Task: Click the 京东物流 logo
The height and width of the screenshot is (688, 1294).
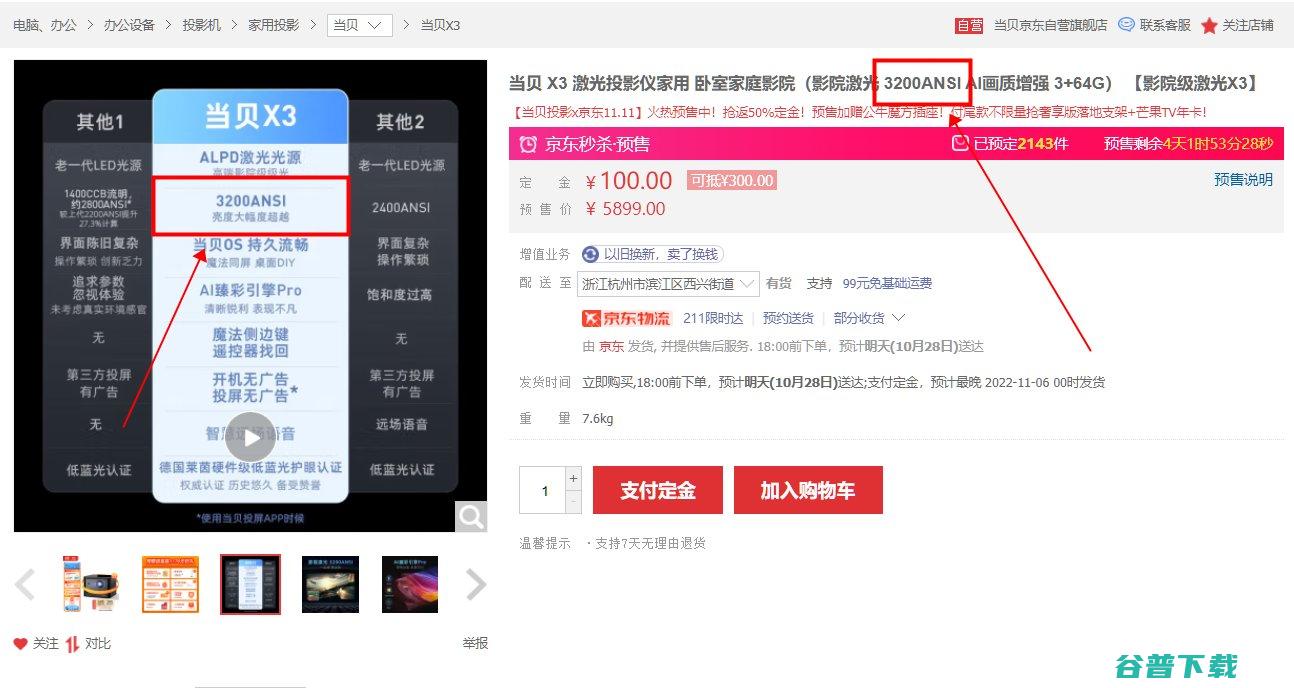Action: tap(627, 318)
